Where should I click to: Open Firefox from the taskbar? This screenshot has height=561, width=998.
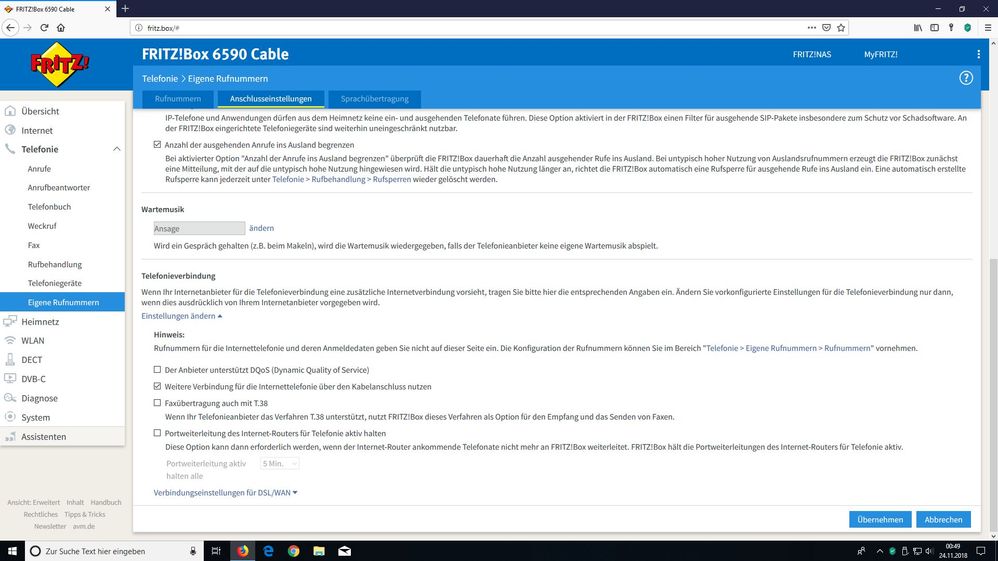point(242,551)
